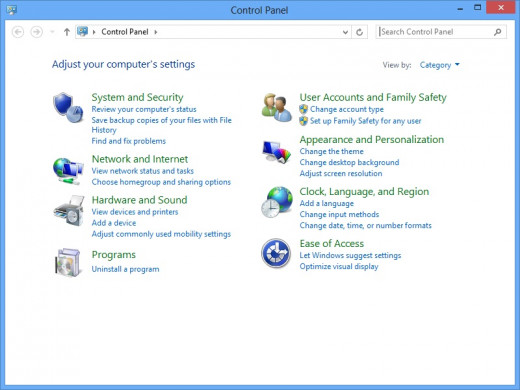
Task: Click the Control Panel breadcrumb text
Action: pos(125,32)
